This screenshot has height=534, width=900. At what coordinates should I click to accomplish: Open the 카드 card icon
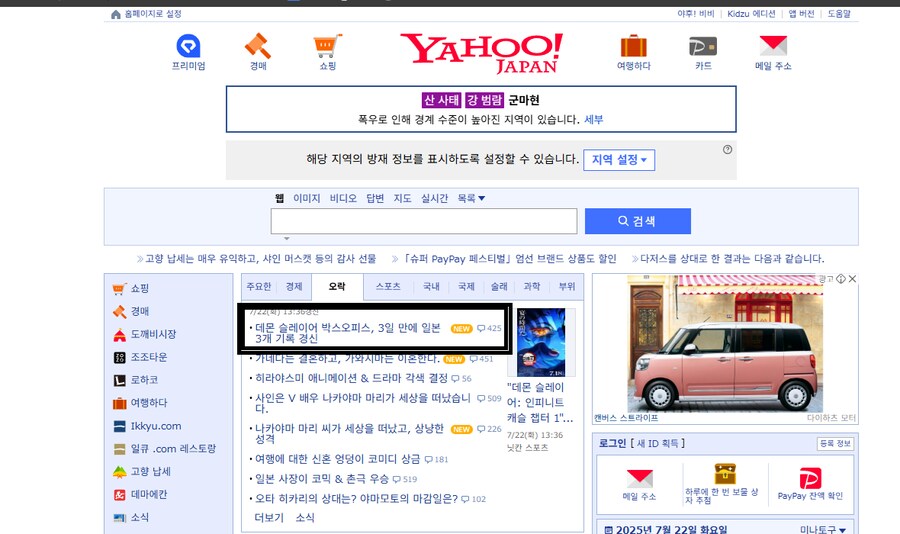(x=703, y=47)
